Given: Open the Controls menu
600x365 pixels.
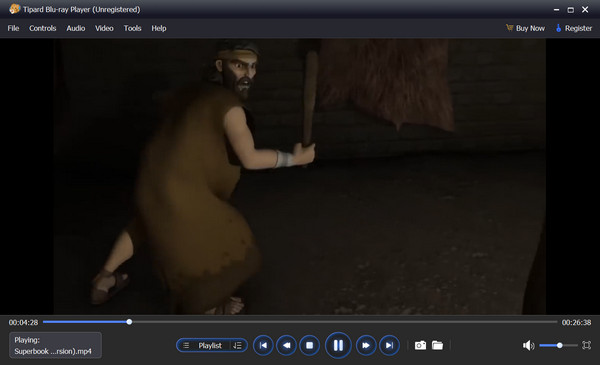Looking at the screenshot, I should pos(42,28).
